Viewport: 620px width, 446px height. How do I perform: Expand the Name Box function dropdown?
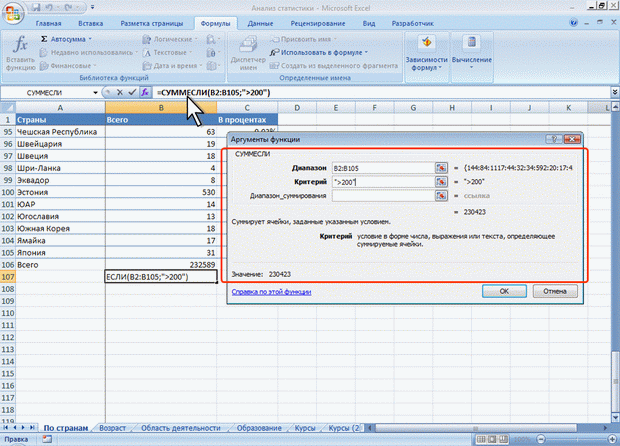pyautogui.click(x=95, y=93)
